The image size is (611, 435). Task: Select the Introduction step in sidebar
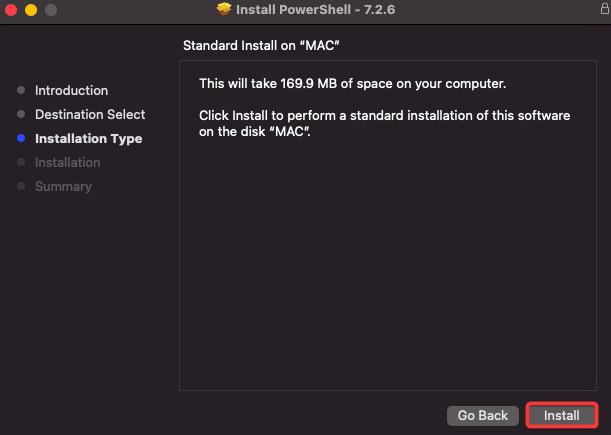click(x=71, y=90)
